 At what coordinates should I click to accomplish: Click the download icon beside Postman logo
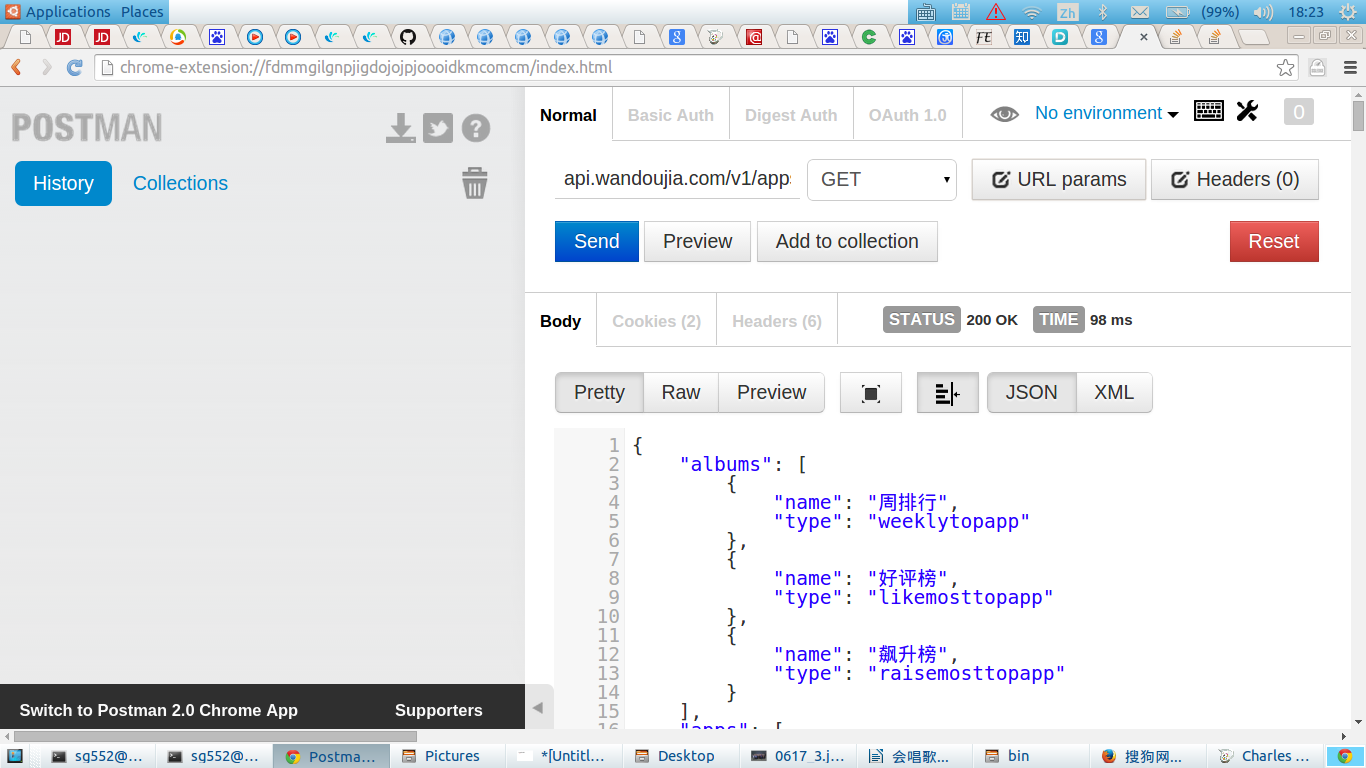pos(401,128)
